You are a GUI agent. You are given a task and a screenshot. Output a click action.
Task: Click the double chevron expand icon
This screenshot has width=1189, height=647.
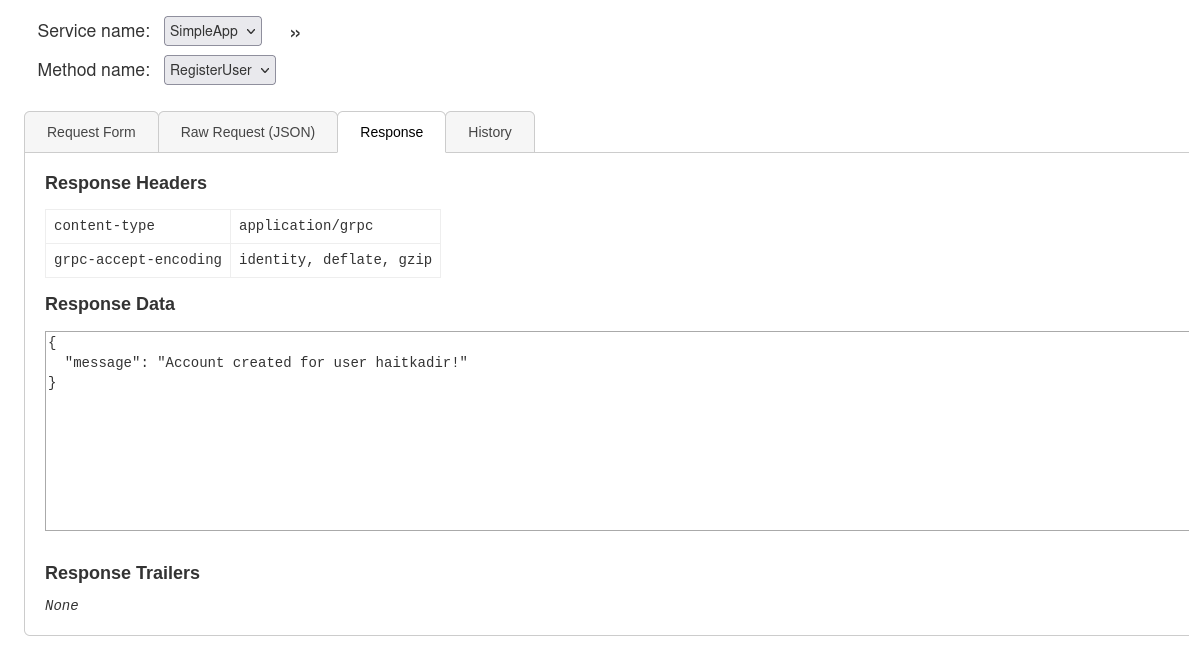coord(295,33)
